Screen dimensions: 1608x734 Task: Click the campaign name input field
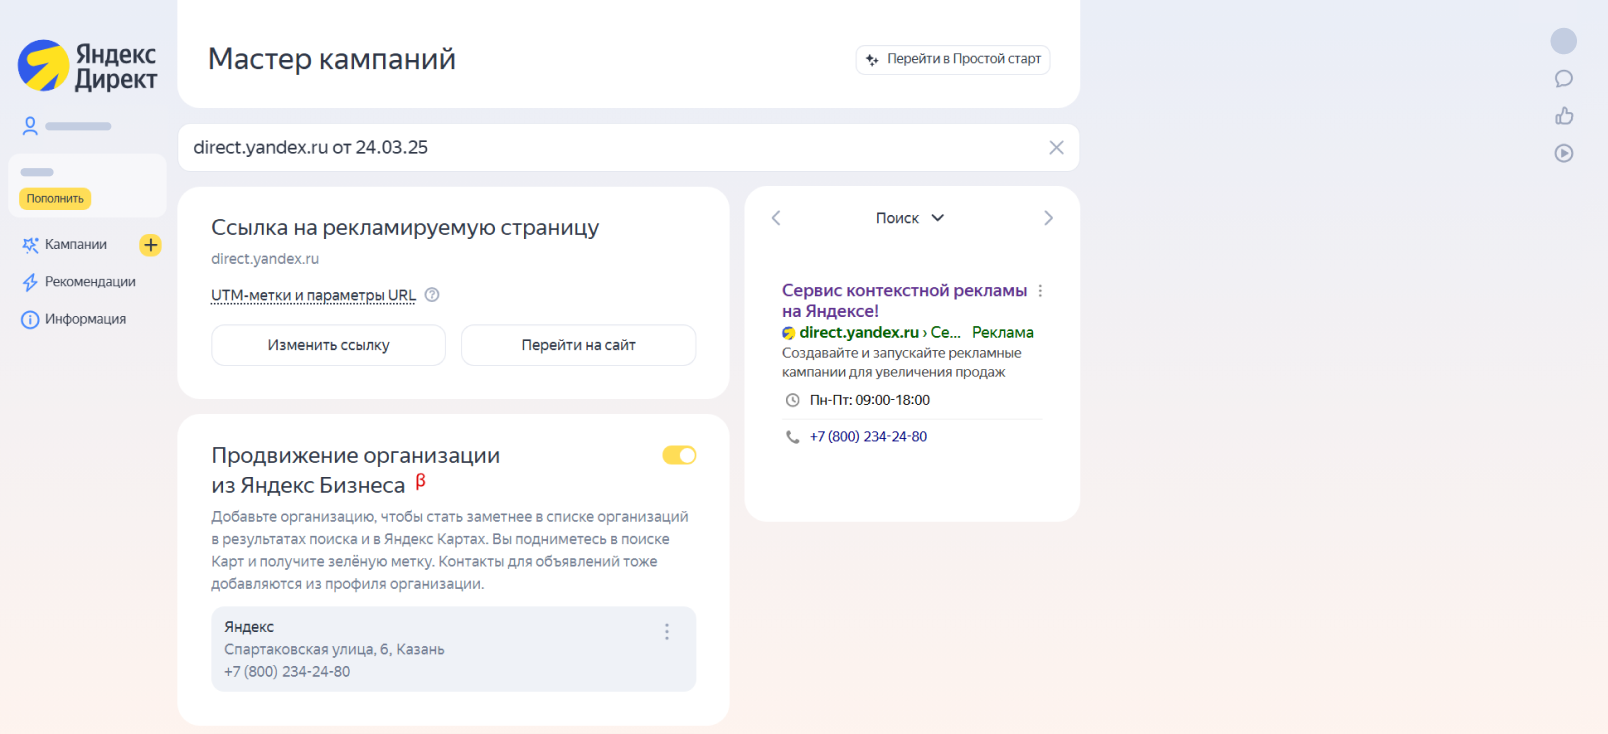coord(628,148)
